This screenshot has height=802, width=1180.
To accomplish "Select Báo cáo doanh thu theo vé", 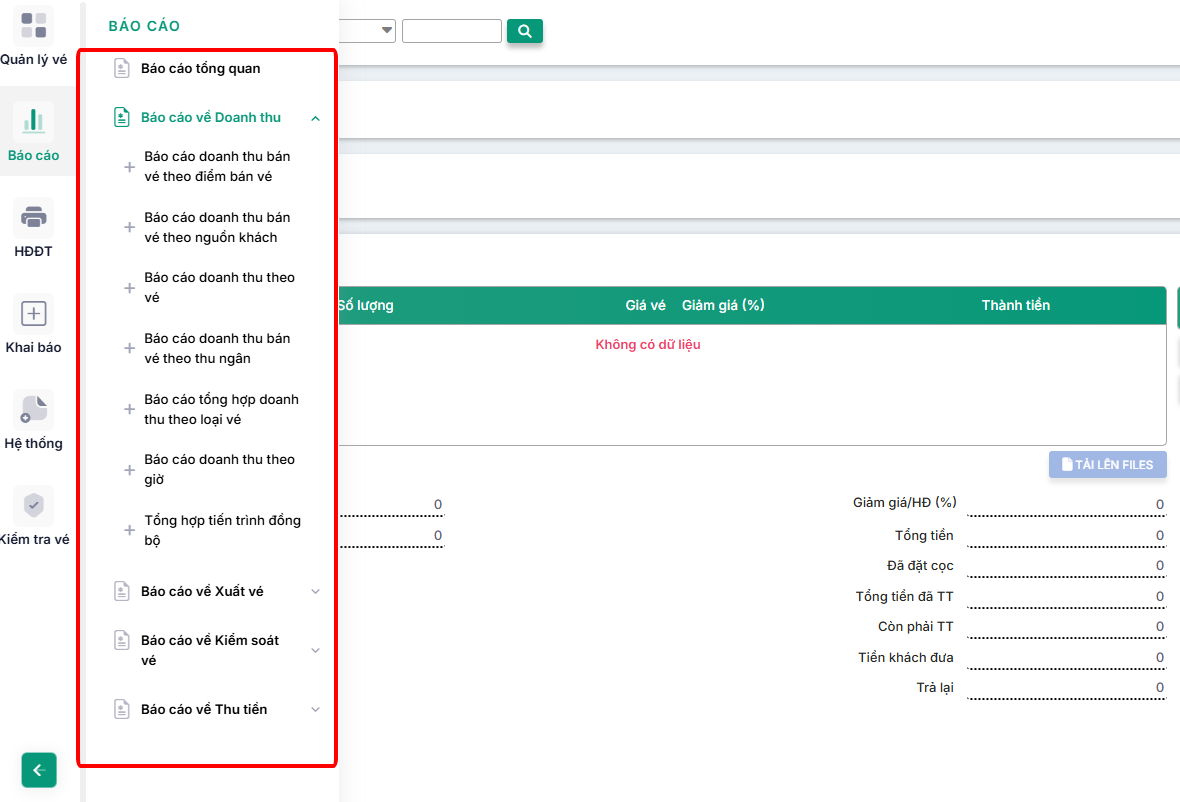I will 219,288.
